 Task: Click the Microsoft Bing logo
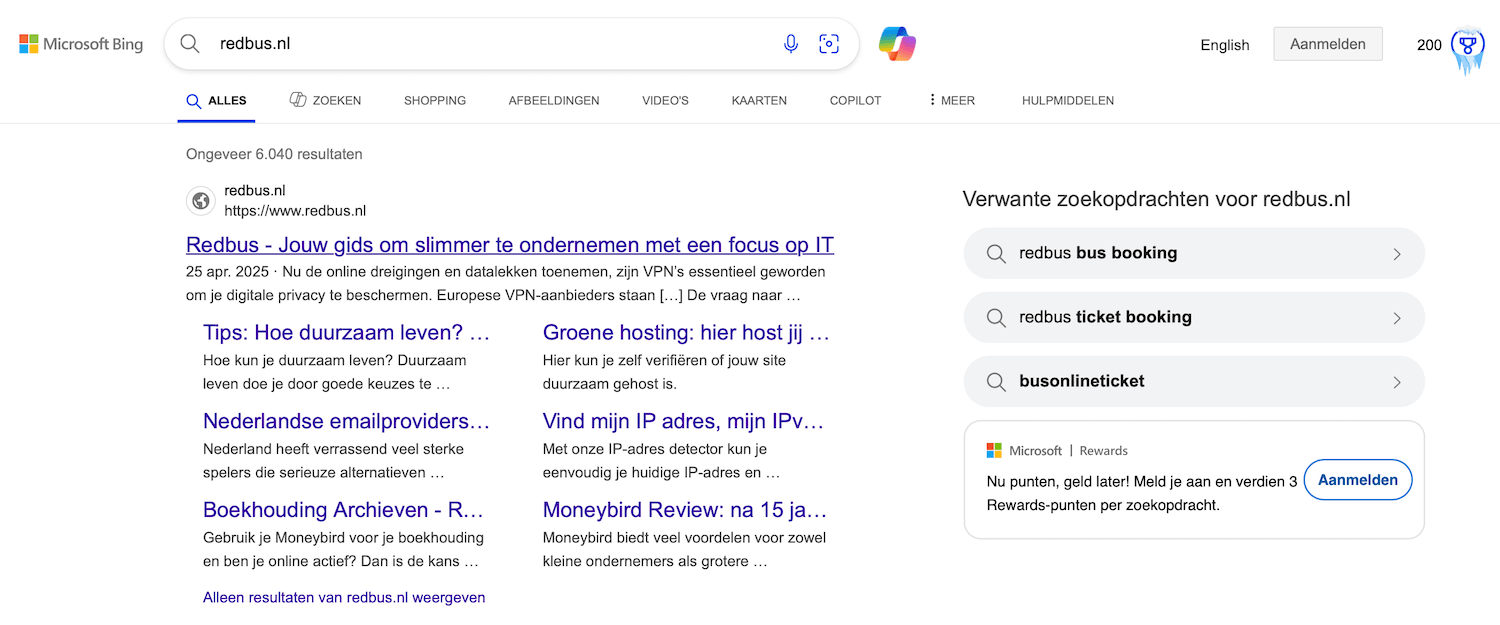80,43
